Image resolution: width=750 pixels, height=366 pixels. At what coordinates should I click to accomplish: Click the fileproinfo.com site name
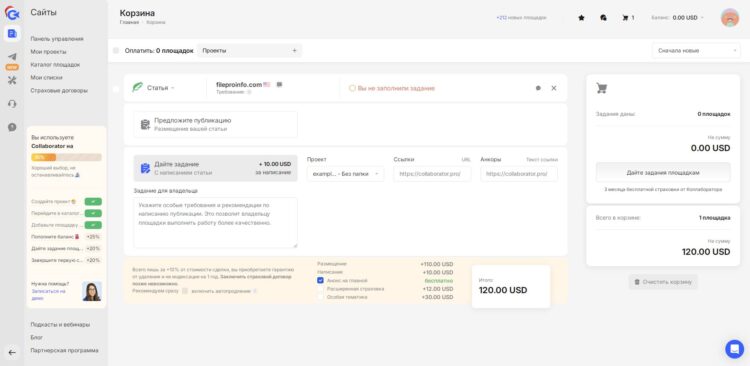coord(239,84)
